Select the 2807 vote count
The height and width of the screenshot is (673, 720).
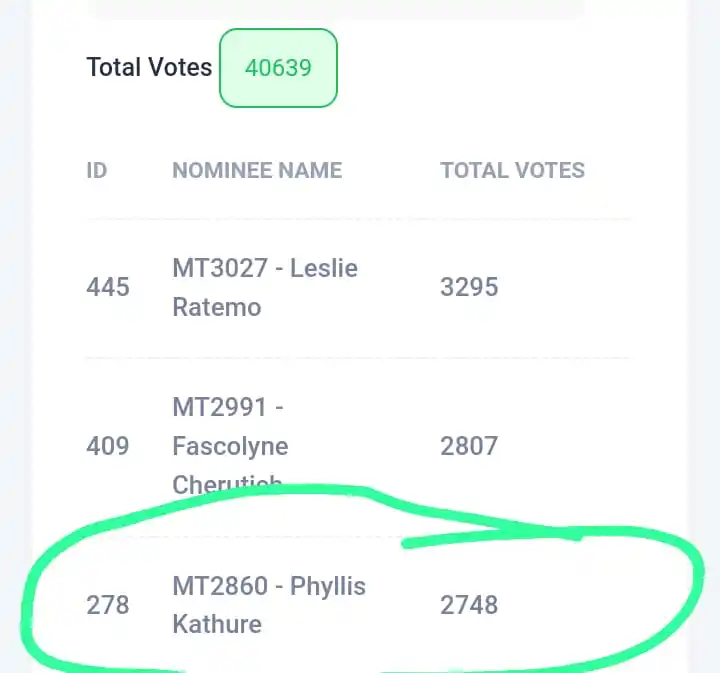click(469, 446)
